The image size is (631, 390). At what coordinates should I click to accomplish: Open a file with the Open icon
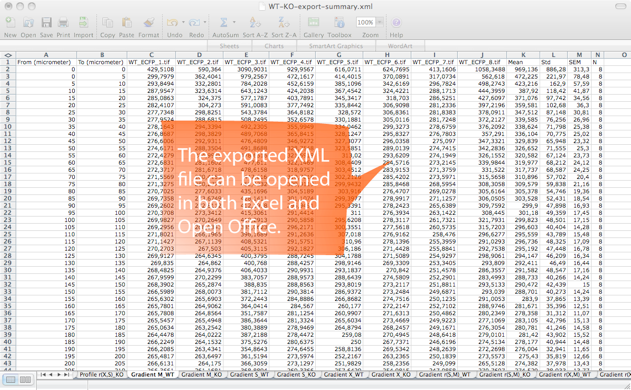pyautogui.click(x=28, y=23)
